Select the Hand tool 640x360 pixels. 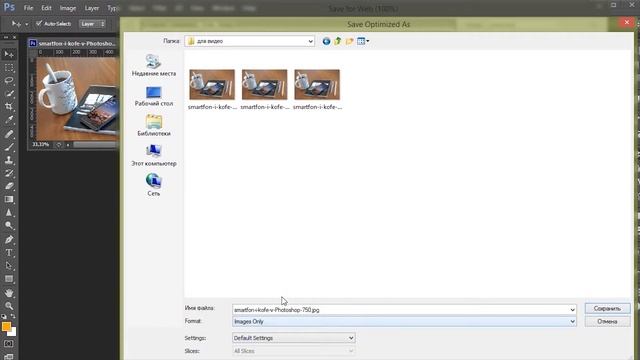click(9, 293)
